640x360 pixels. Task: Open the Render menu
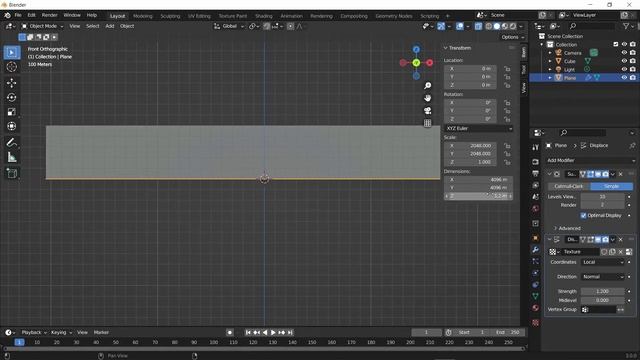click(x=49, y=15)
